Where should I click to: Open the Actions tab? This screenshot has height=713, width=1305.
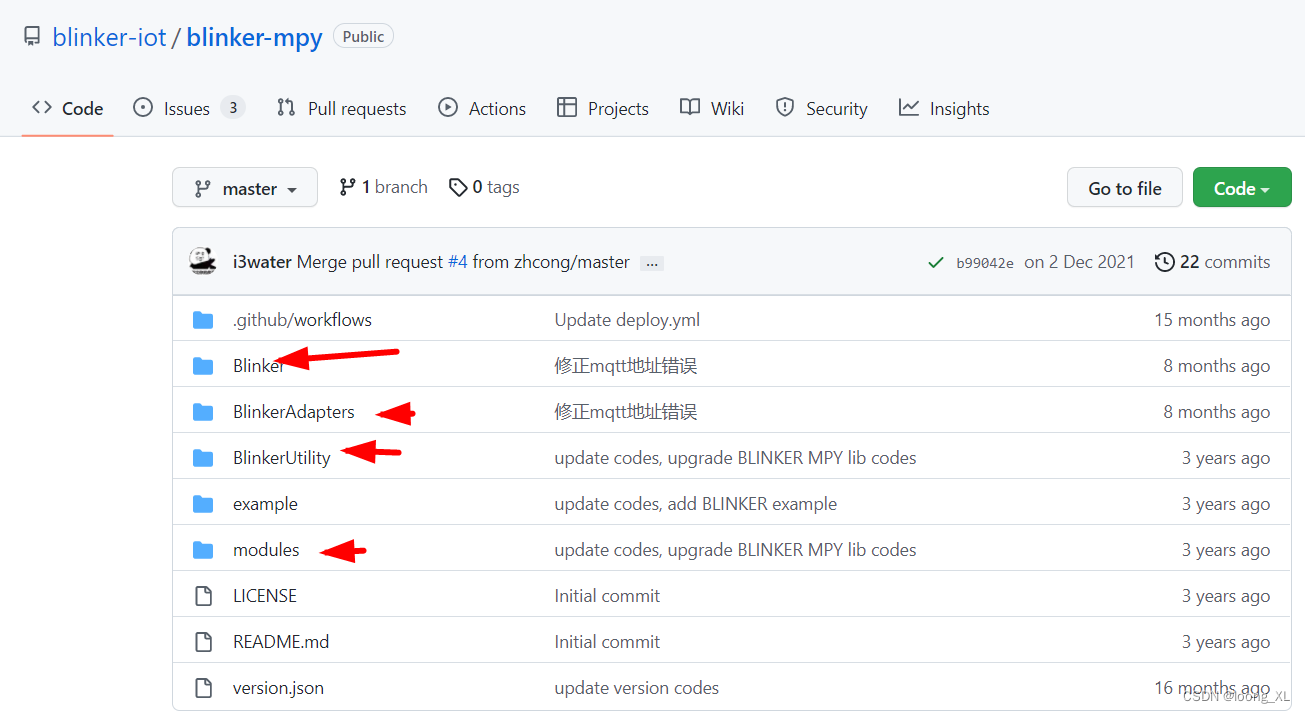coord(482,108)
